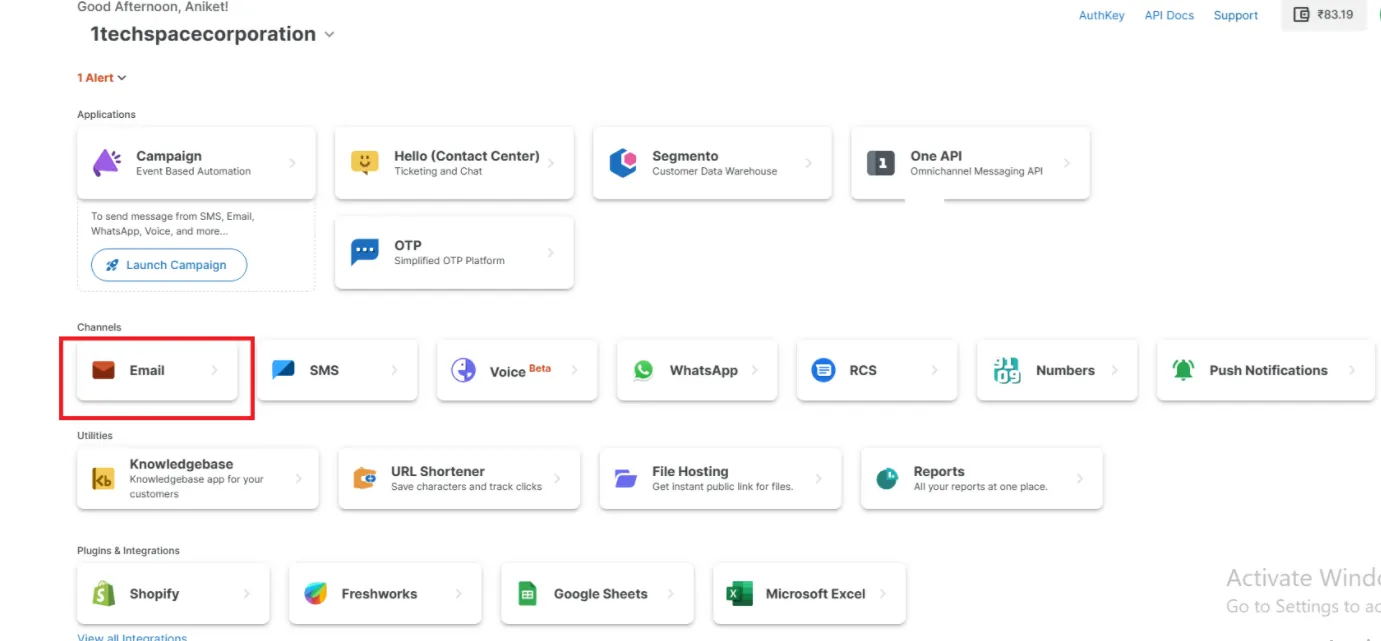Click "Event Based Automation" subtitle
Viewport: 1381px width, 641px height.
193,172
